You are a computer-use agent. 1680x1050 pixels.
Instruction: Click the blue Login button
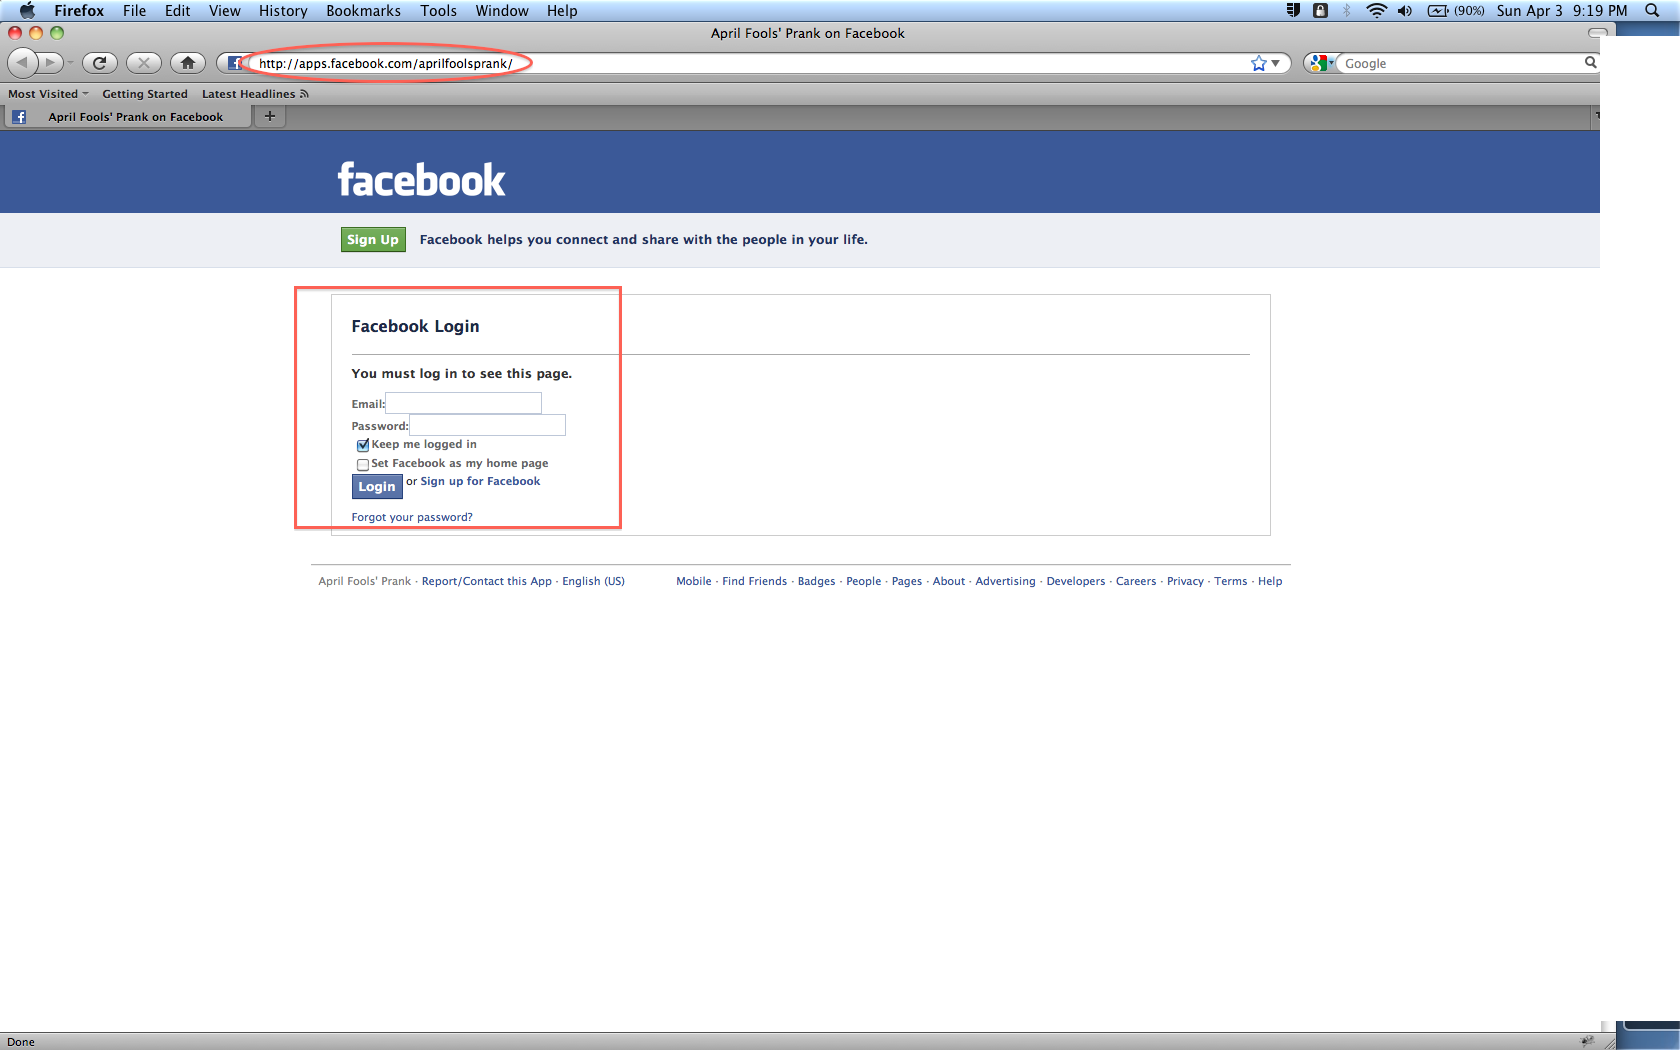377,486
